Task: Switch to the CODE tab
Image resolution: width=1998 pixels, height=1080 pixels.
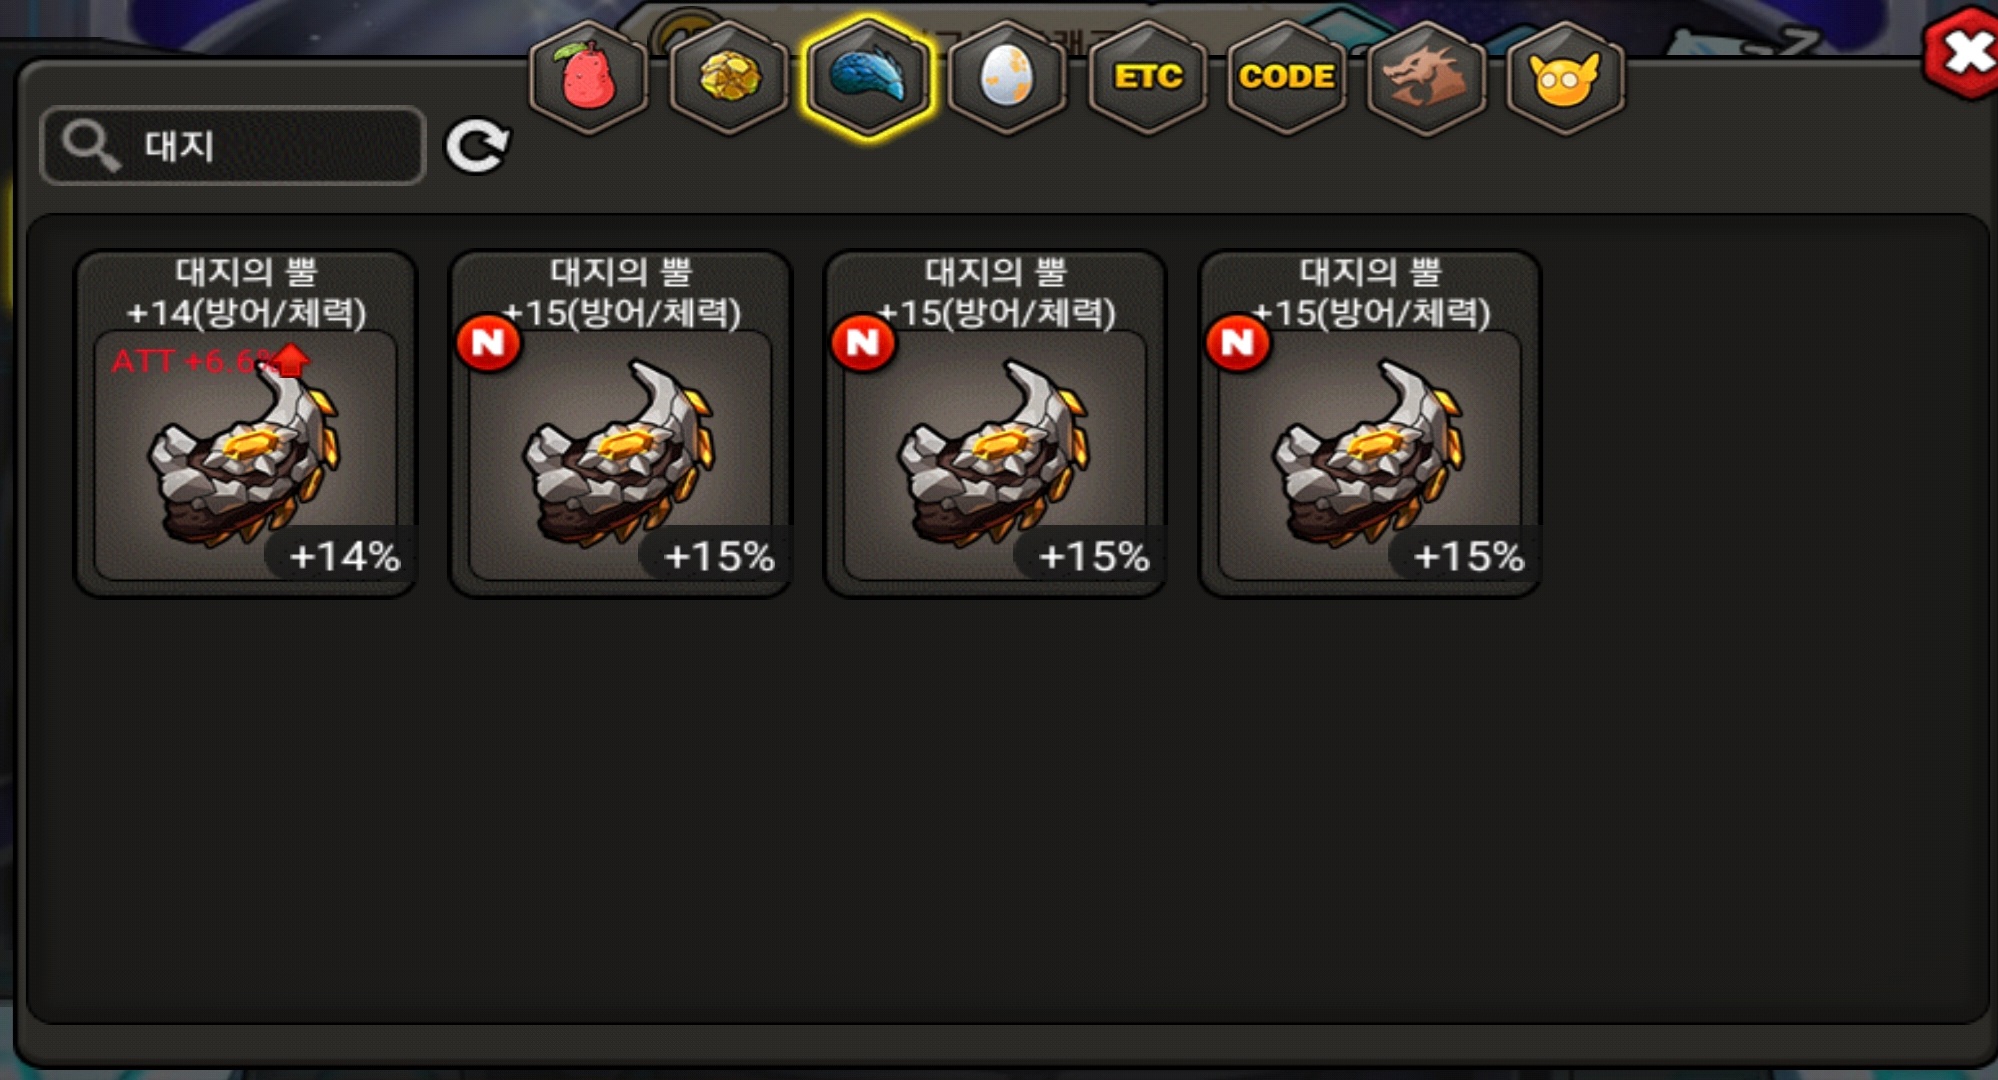Action: pos(1287,77)
